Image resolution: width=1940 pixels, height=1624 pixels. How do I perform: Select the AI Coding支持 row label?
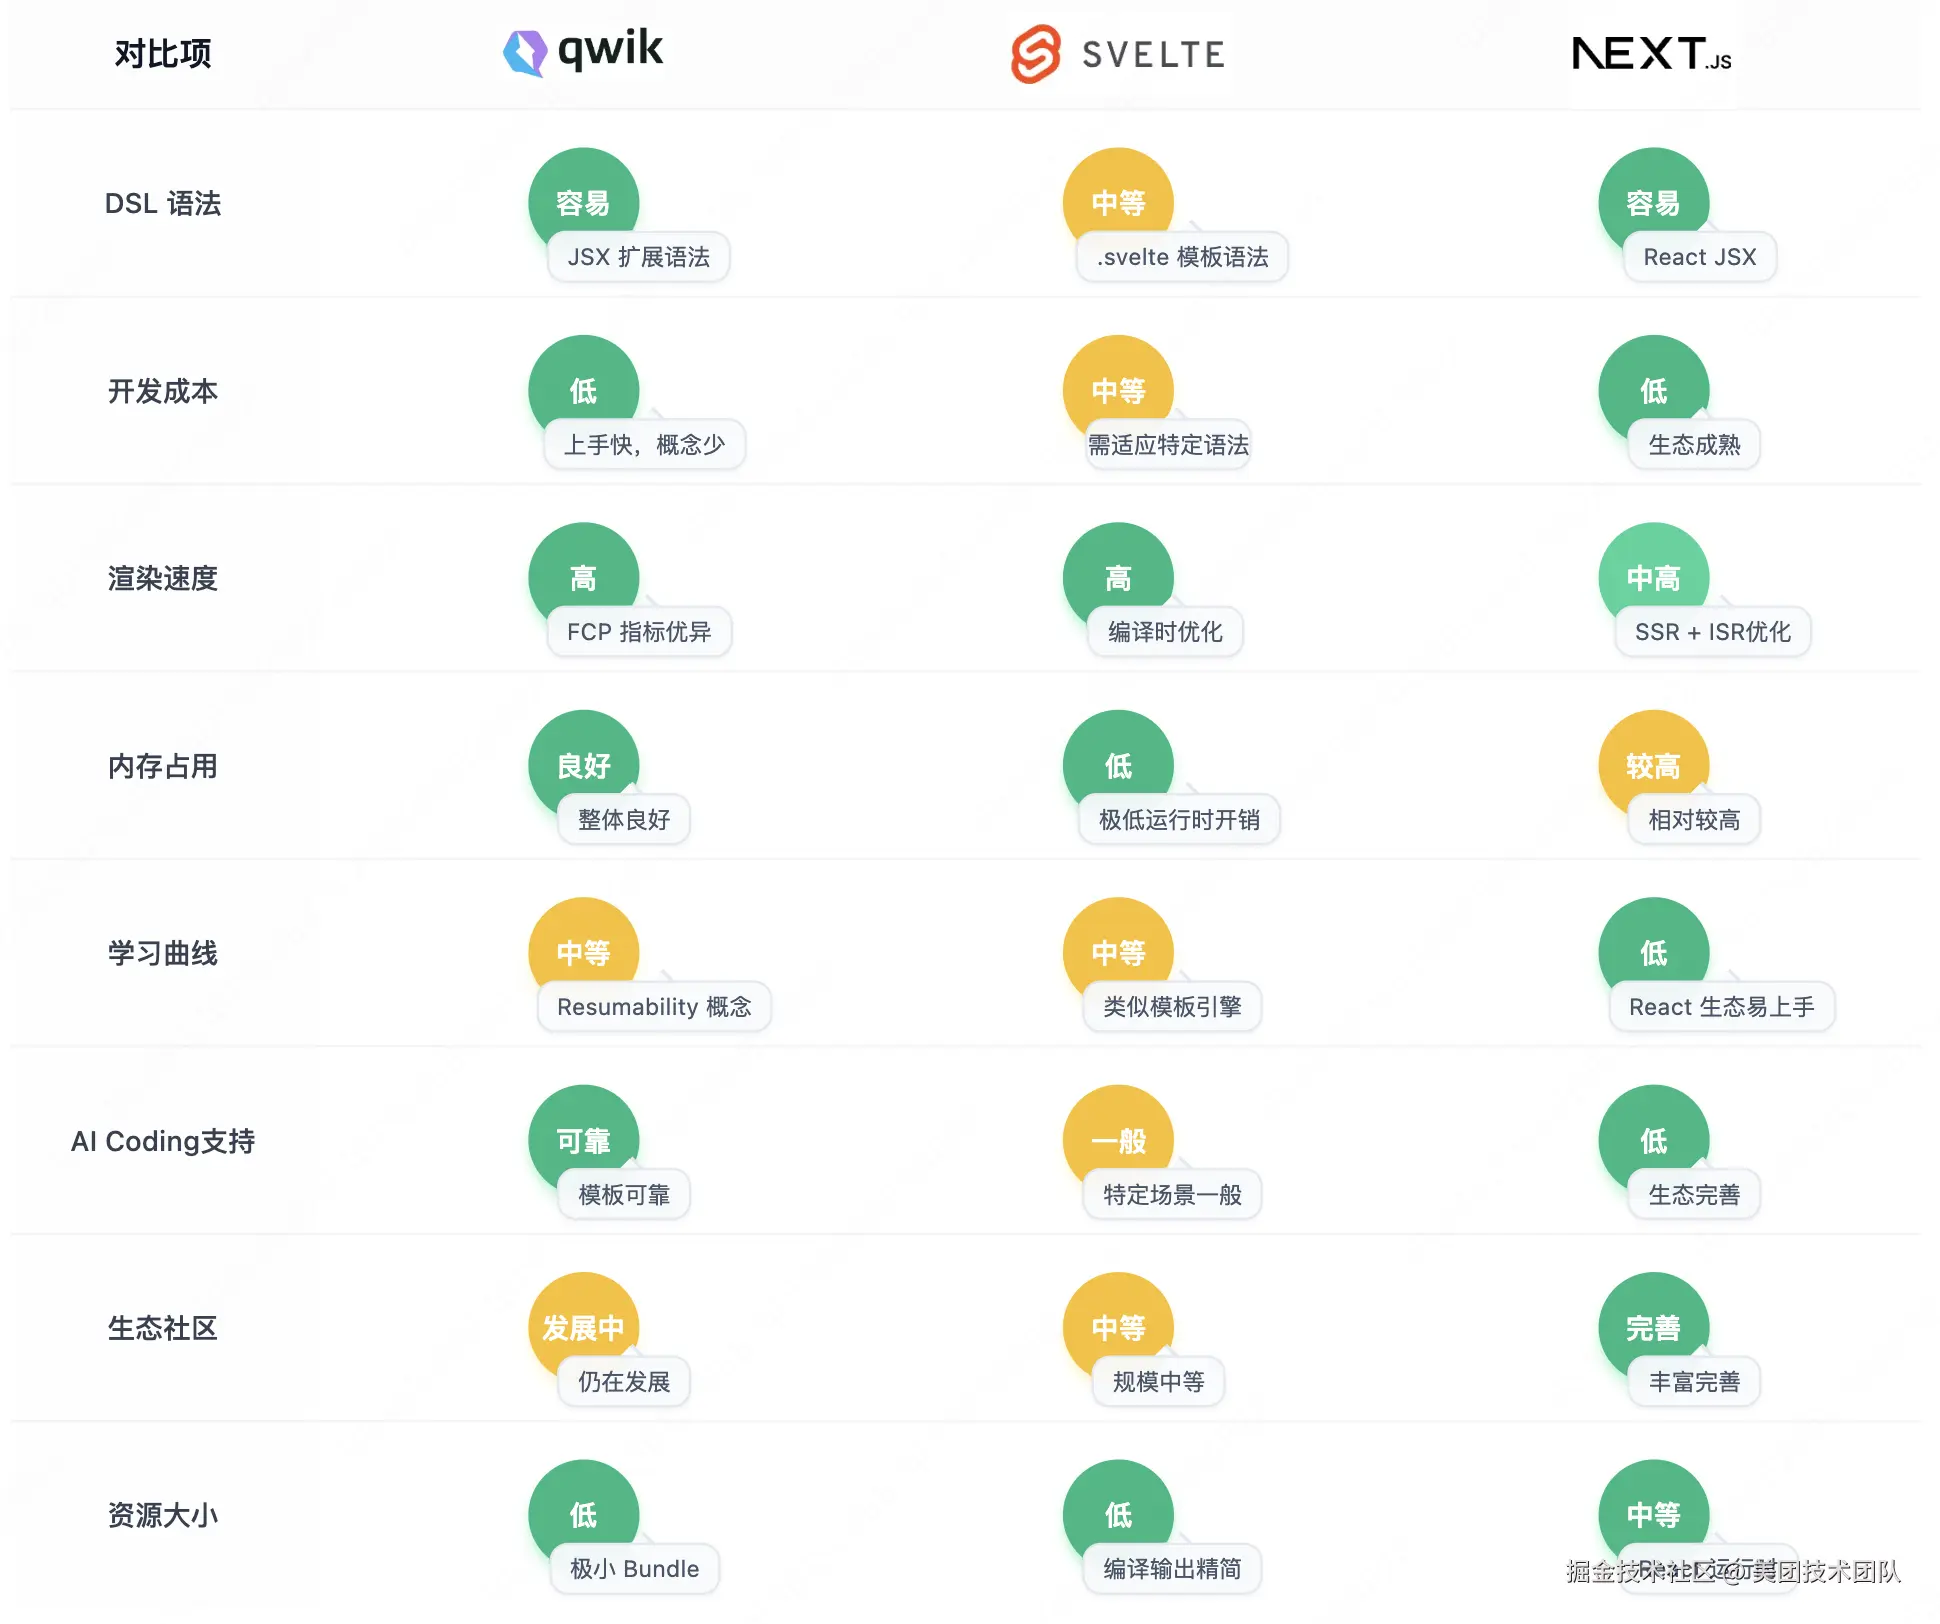163,1141
